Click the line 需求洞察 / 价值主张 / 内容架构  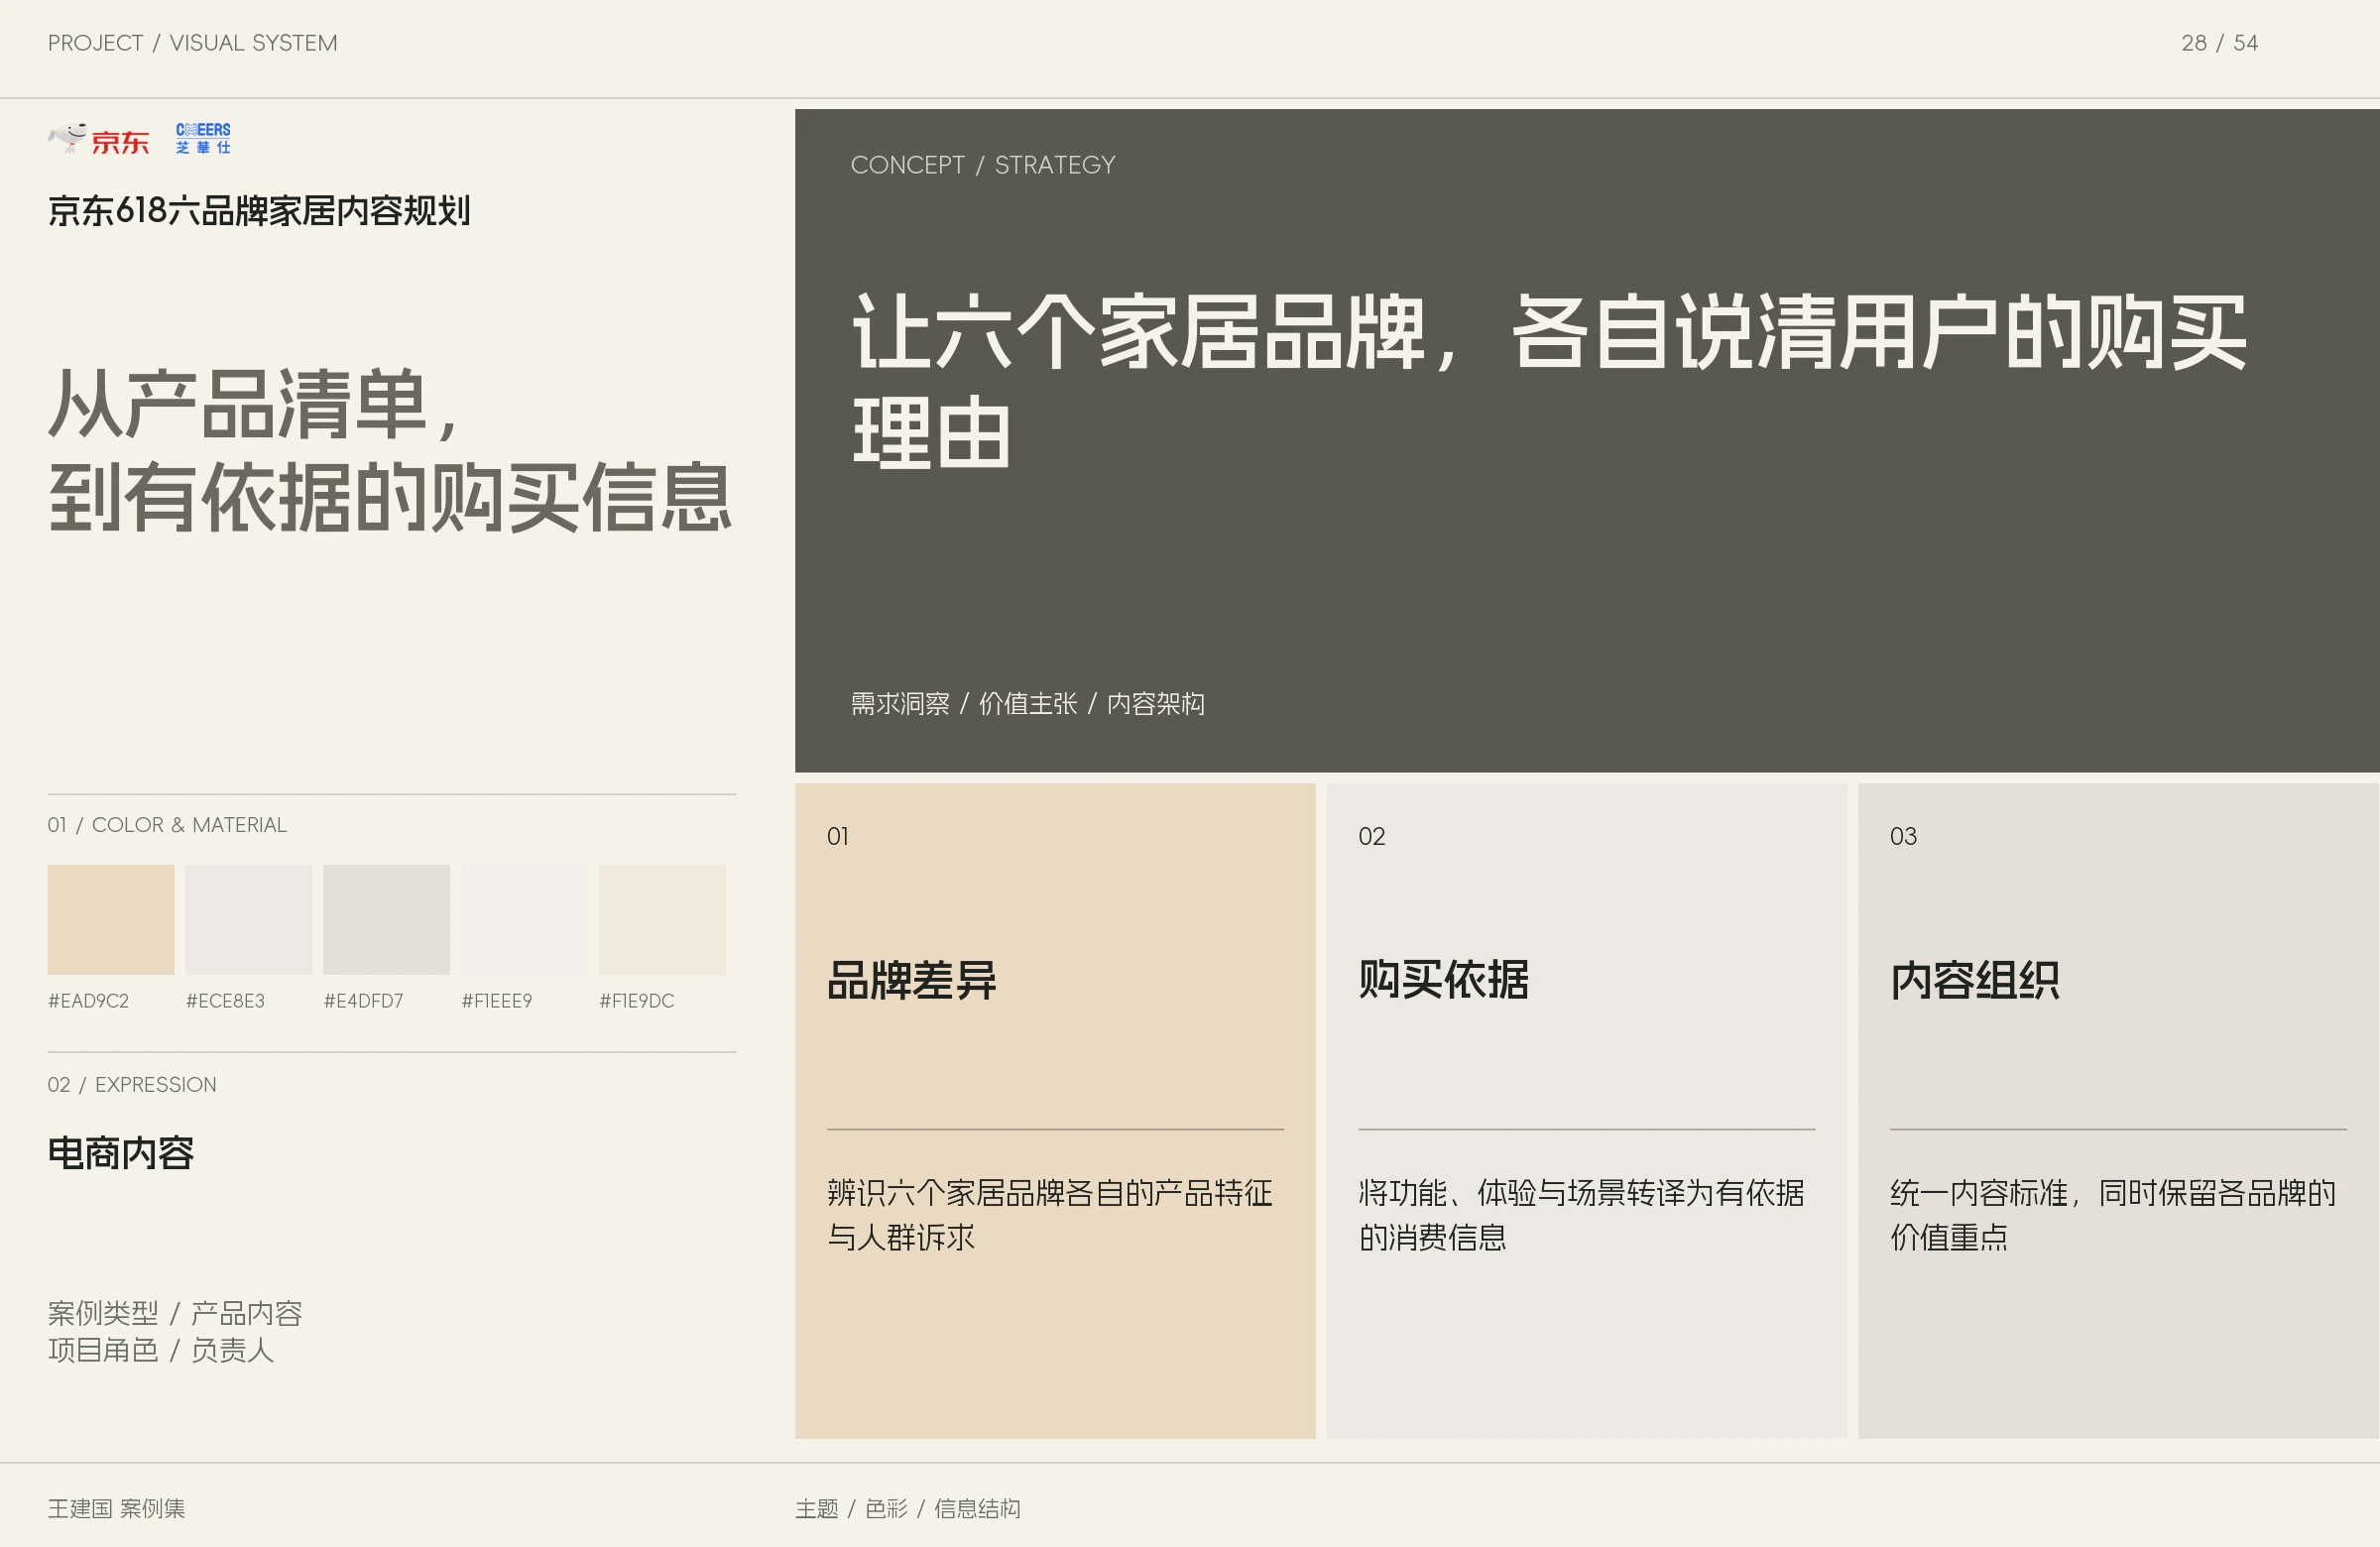(x=1027, y=704)
